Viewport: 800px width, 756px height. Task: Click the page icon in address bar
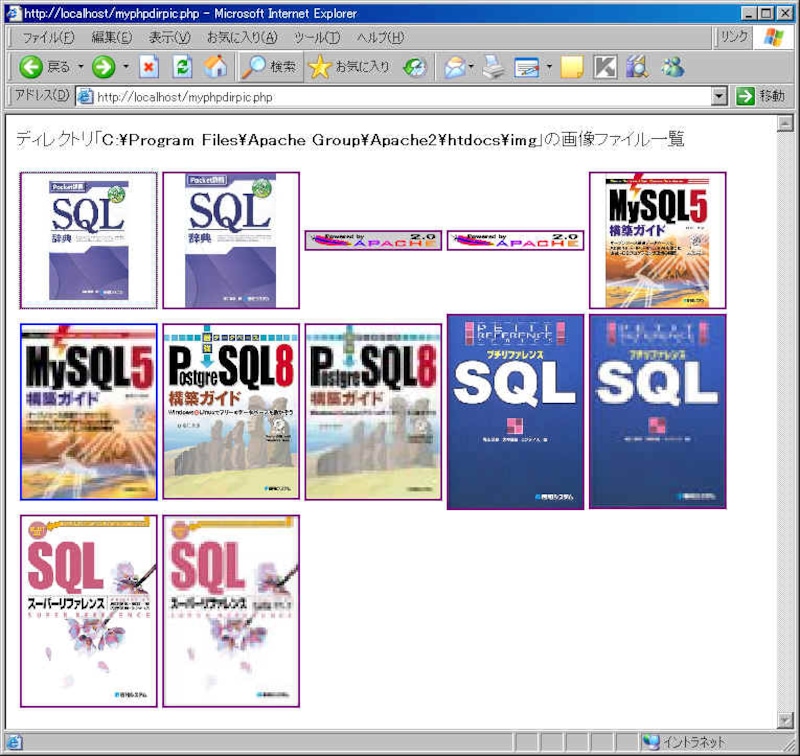point(85,96)
